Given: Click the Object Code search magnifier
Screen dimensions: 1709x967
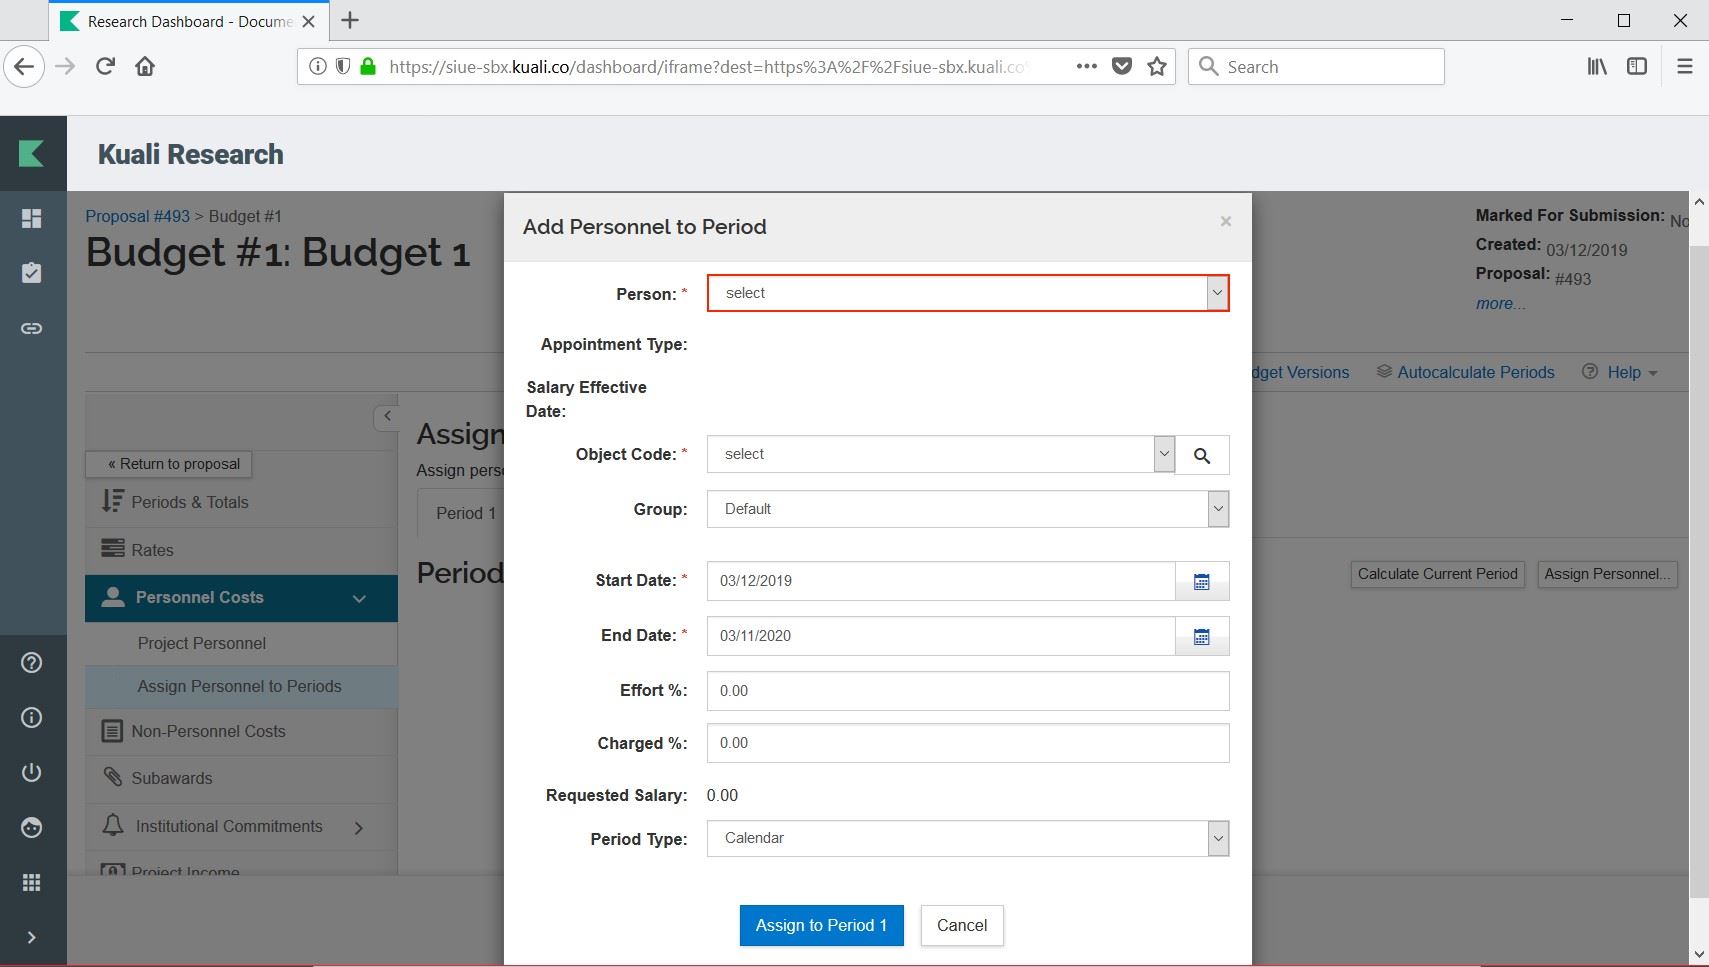Looking at the screenshot, I should point(1201,455).
